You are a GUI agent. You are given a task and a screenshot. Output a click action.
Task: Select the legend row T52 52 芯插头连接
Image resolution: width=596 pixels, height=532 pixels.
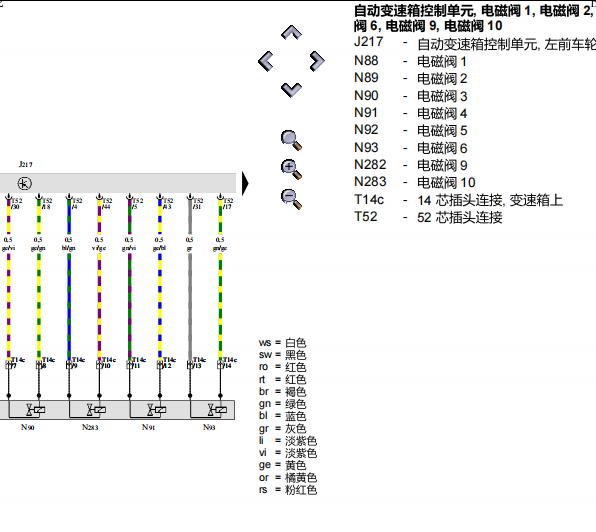point(428,217)
